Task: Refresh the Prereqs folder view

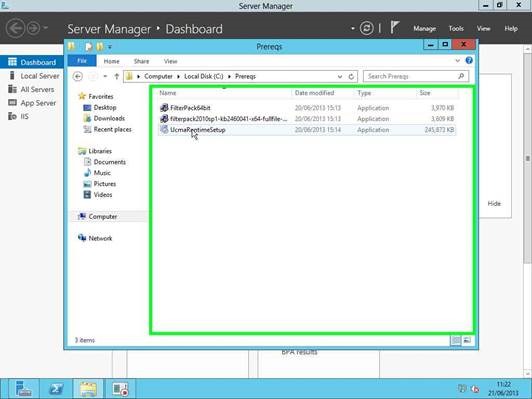Action: (351, 76)
